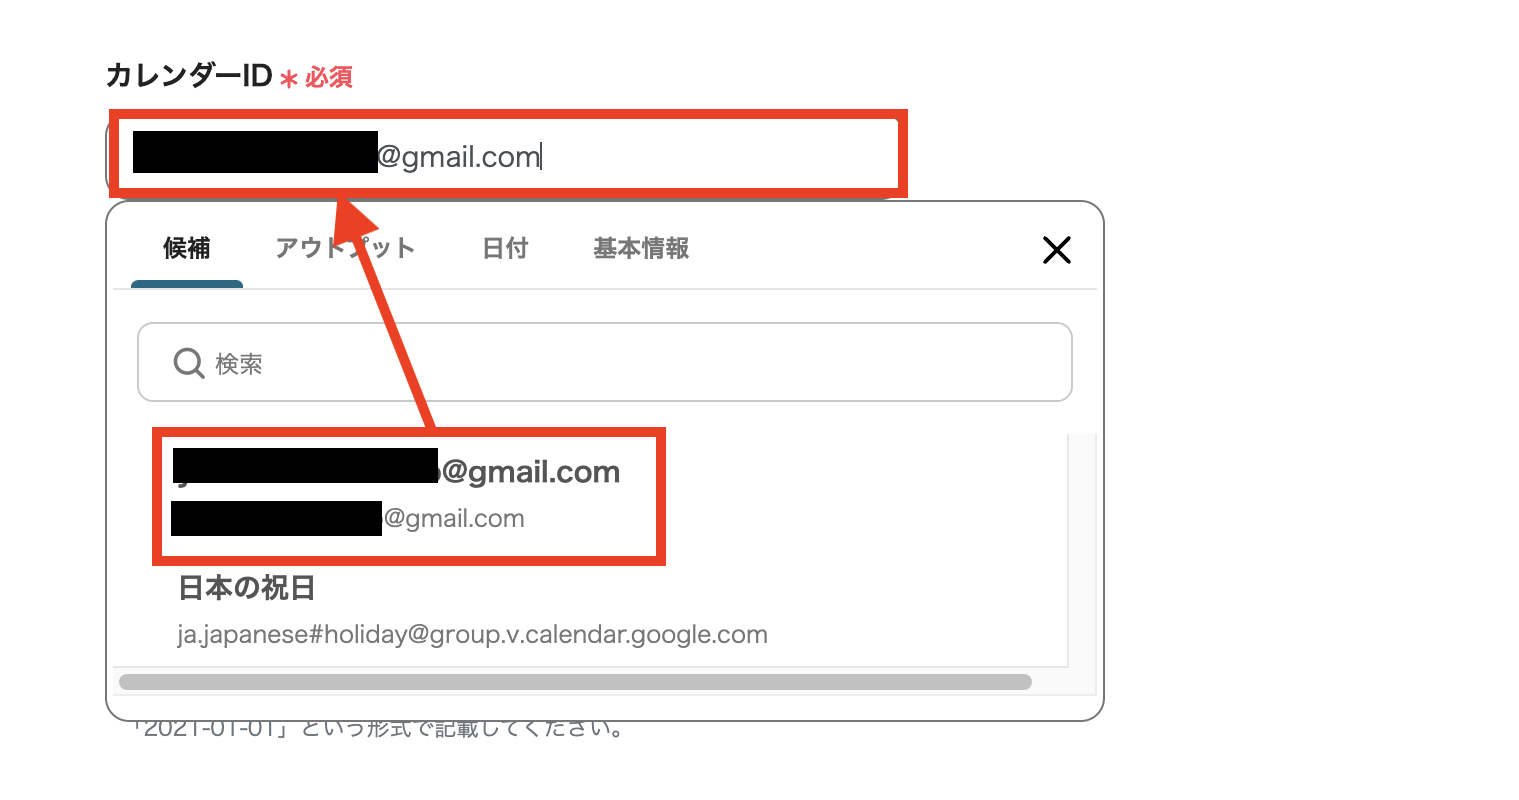Click the vertical scrollbar track beside candidates
Image resolution: width=1519 pixels, height=800 pixels.
pyautogui.click(x=1082, y=550)
